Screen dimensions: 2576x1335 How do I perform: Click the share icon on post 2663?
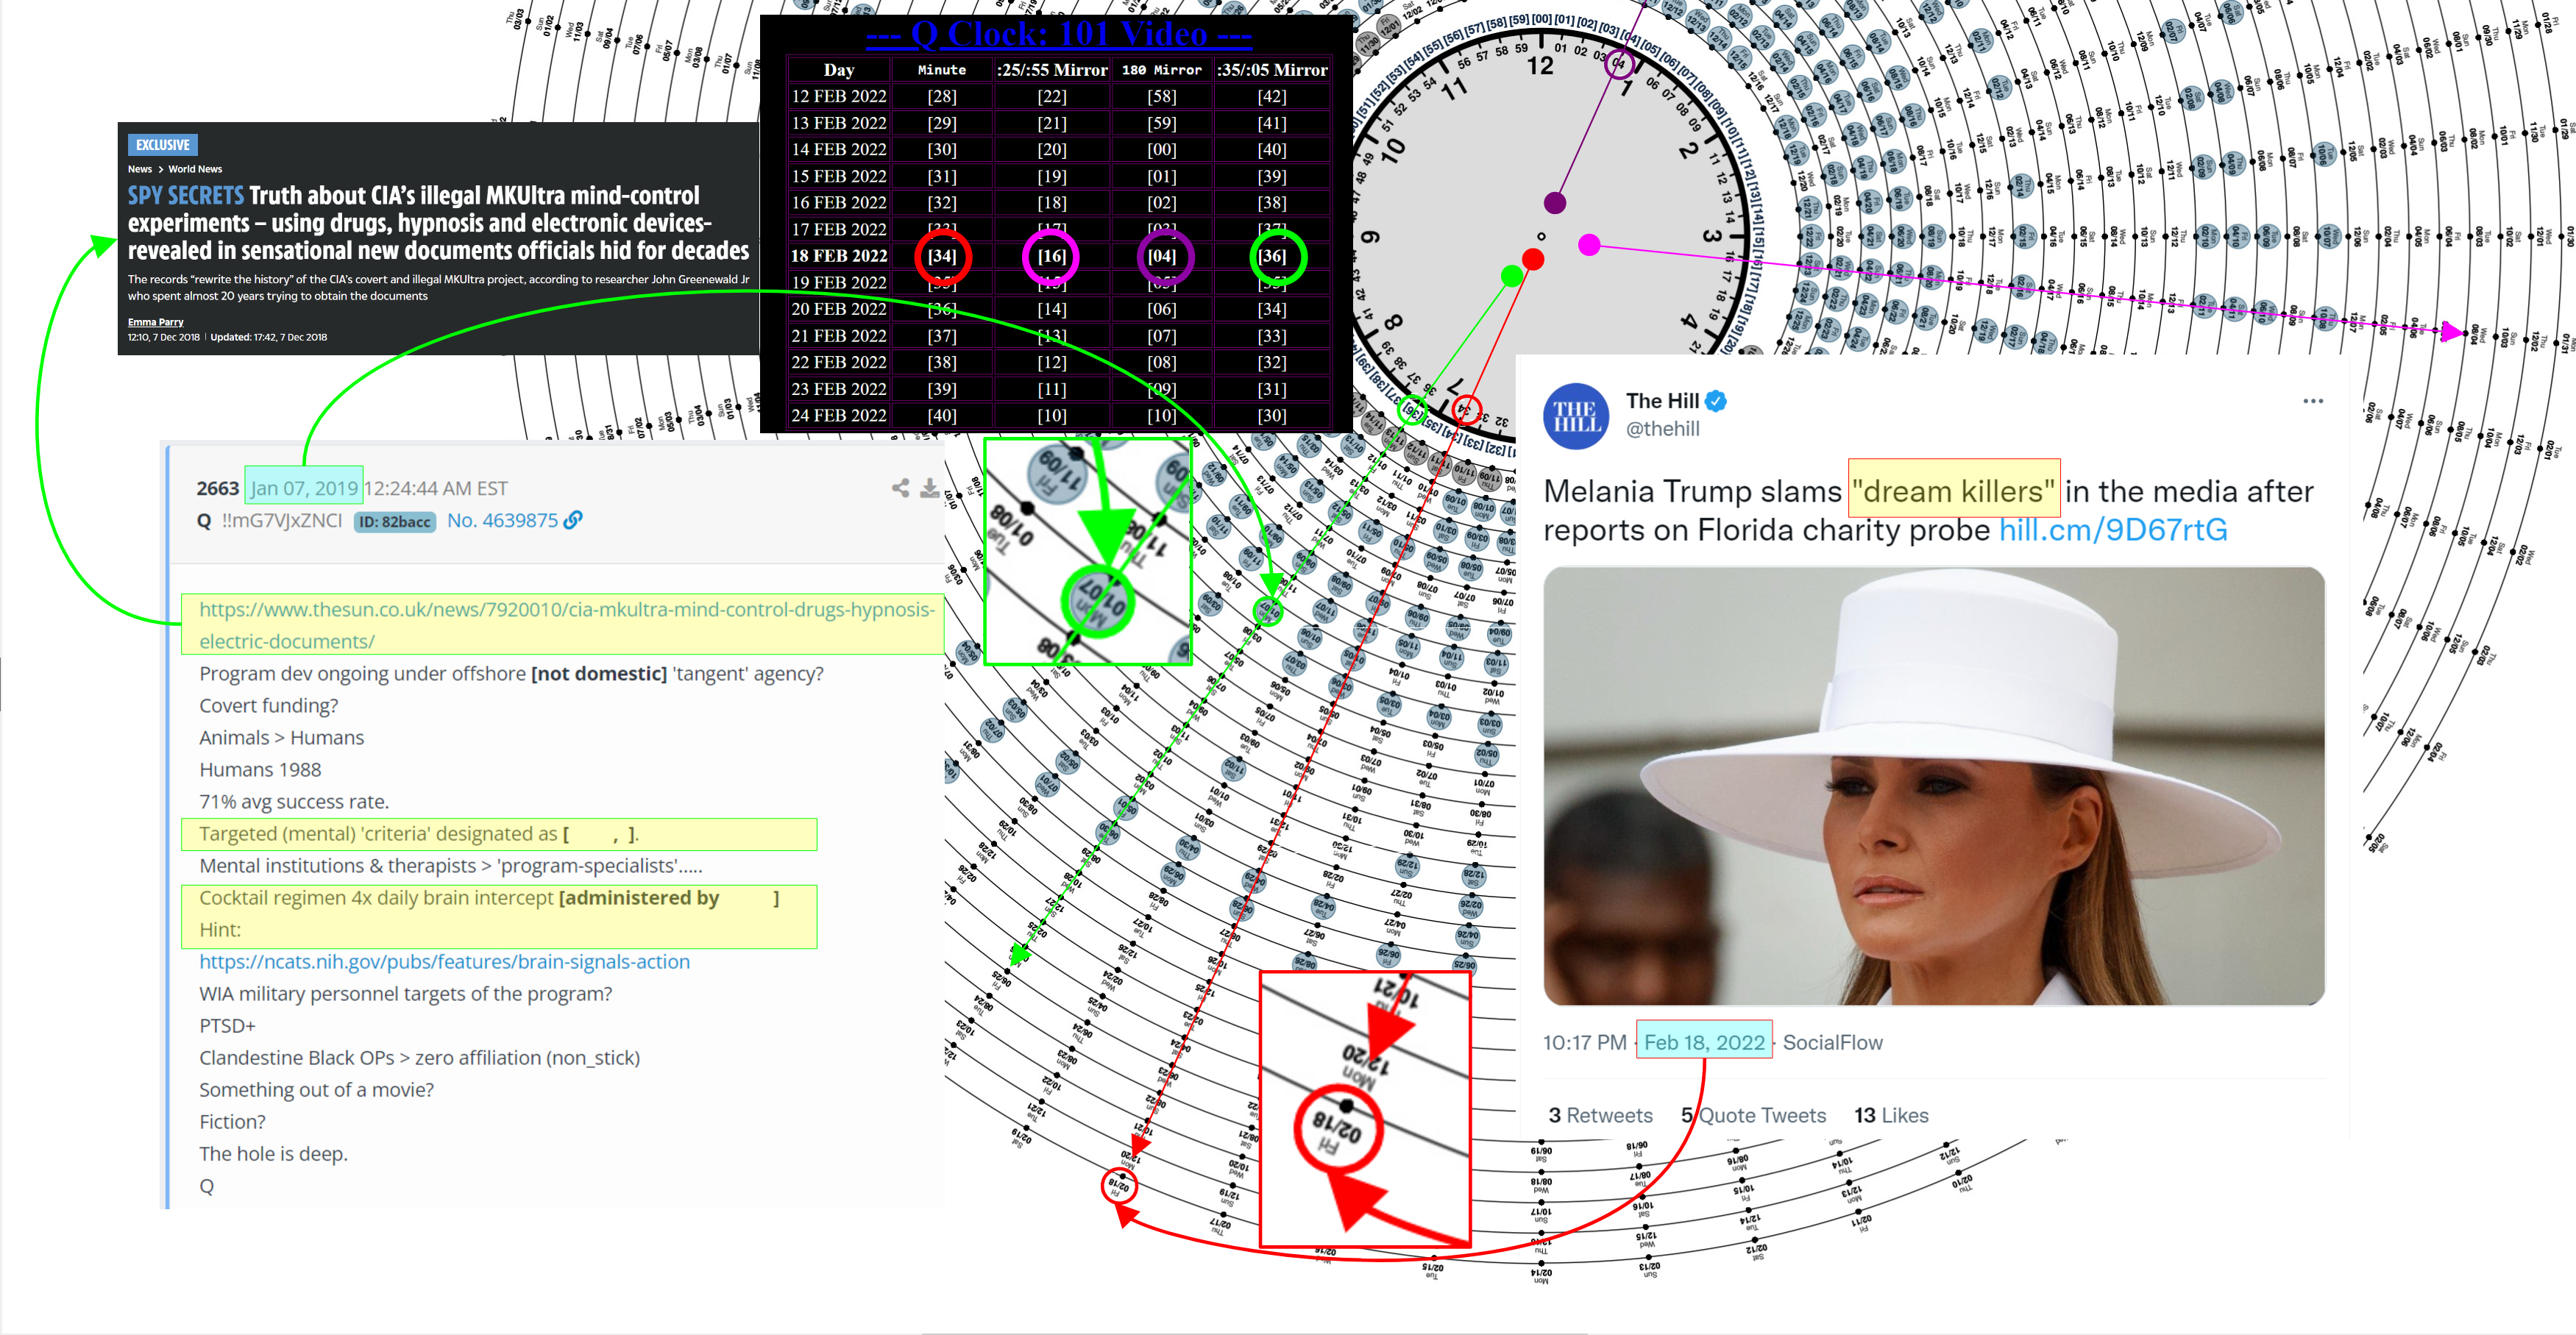point(900,488)
